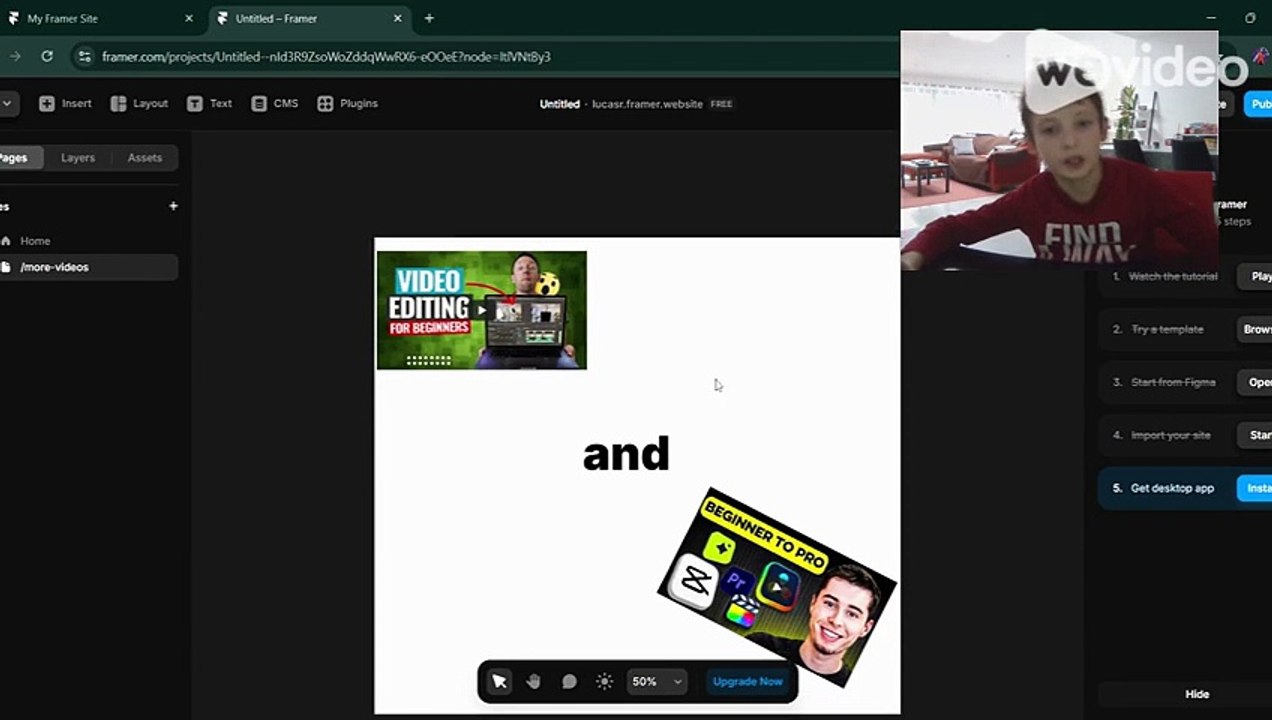Click the Plugins icon
This screenshot has height=720, width=1272.
click(x=325, y=103)
